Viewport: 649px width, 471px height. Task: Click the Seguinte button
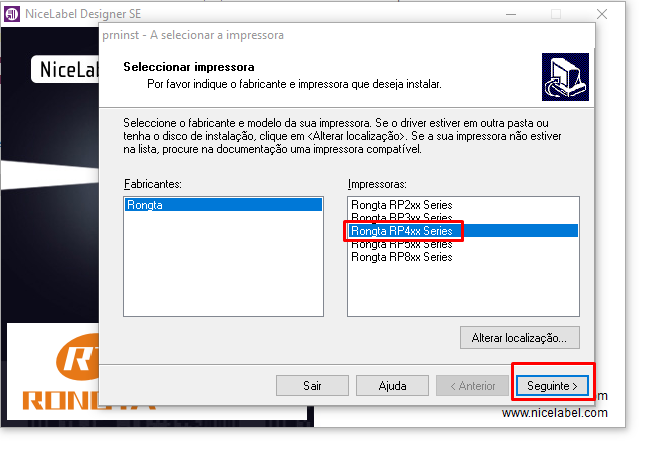pos(552,386)
